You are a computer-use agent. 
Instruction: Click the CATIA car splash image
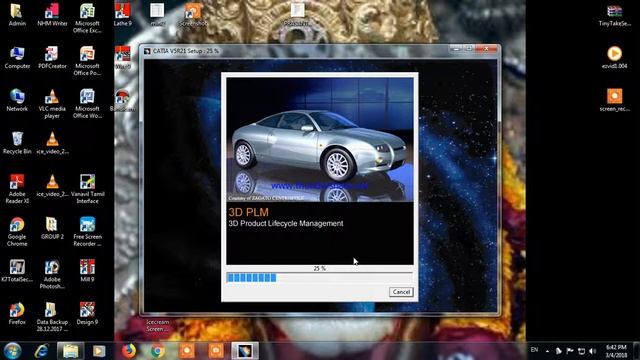point(320,140)
